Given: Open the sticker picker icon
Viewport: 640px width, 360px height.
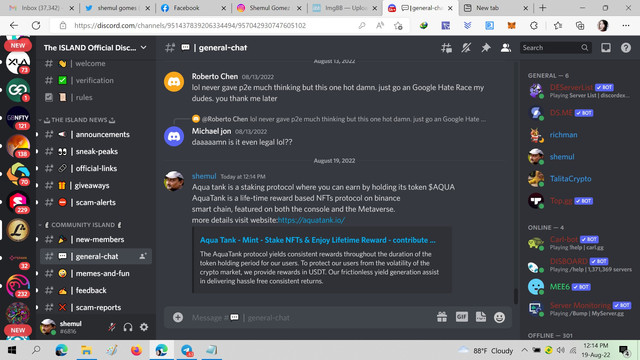Looking at the screenshot, I should coord(481,317).
